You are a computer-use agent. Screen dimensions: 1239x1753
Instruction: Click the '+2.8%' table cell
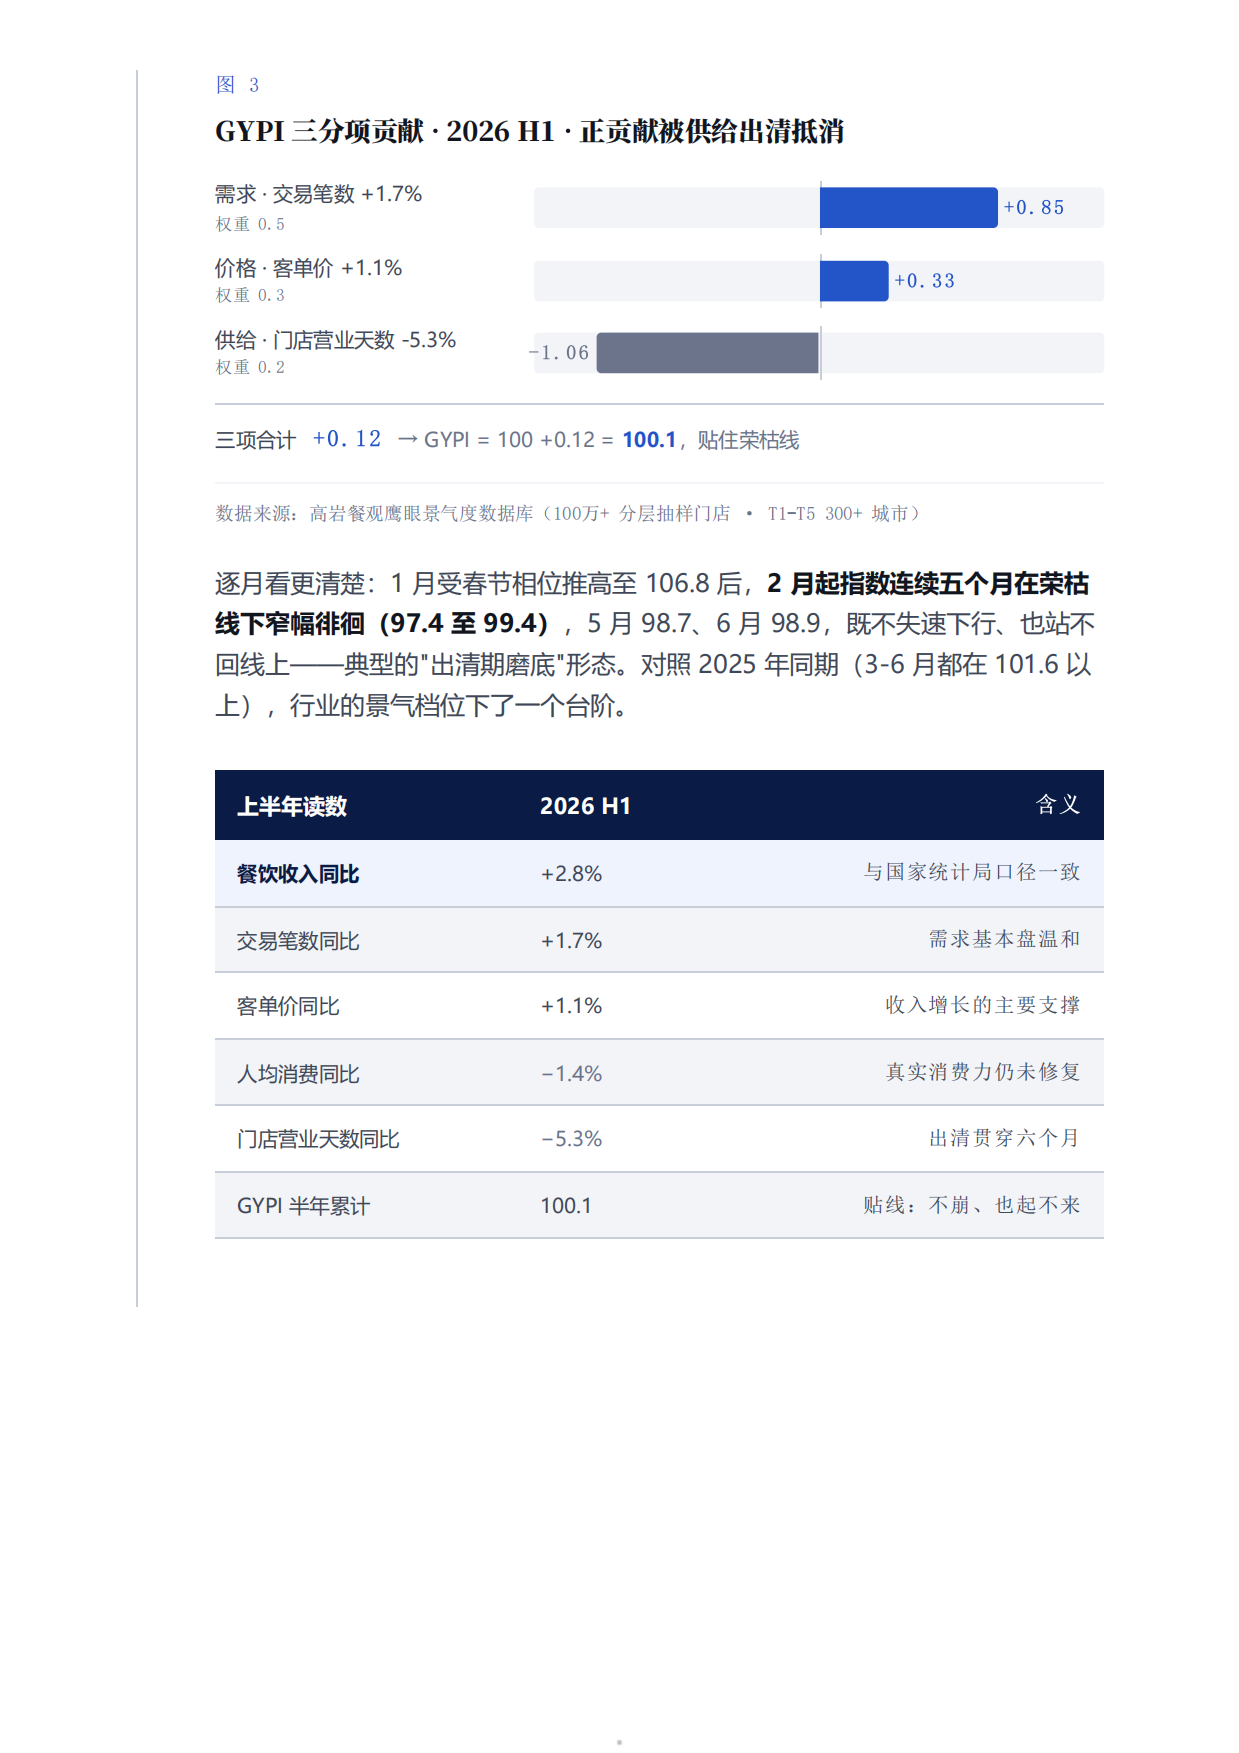571,874
